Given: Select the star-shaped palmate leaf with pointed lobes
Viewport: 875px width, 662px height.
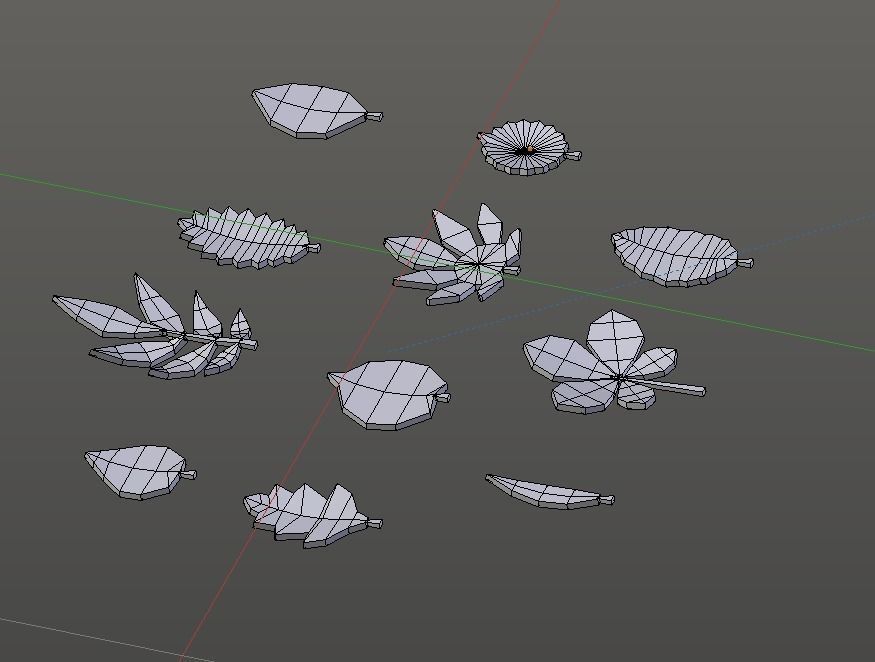Looking at the screenshot, I should [x=455, y=256].
